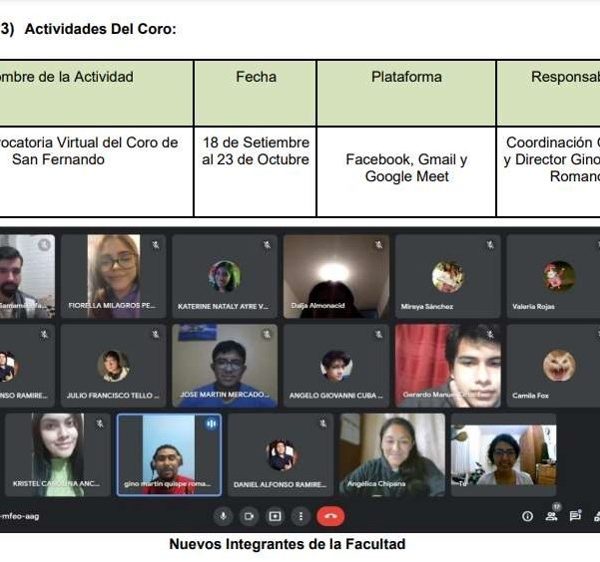This screenshot has width=600, height=562.
Task: Open the three-dot more options menu
Action: (x=301, y=516)
